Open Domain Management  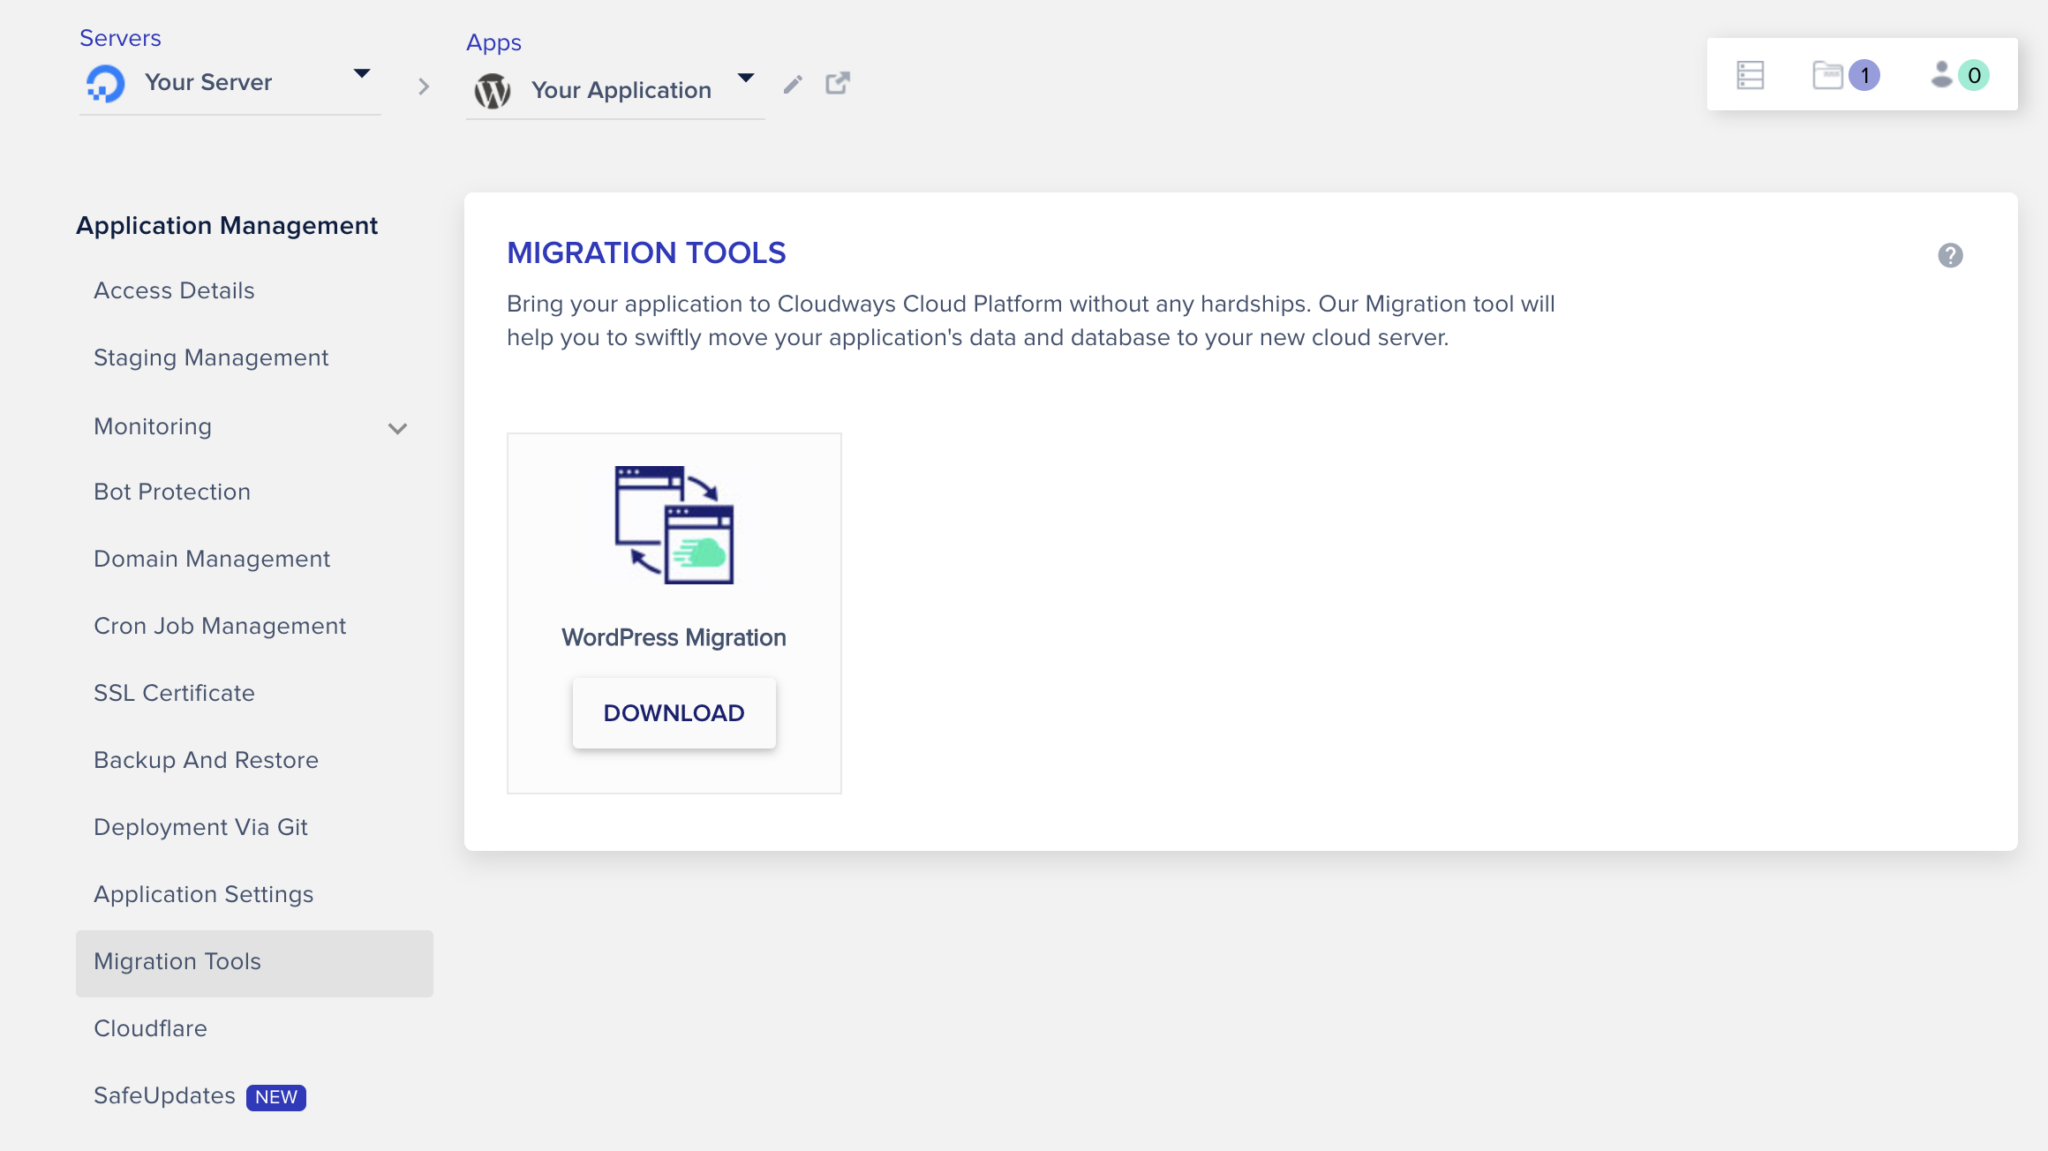[212, 559]
